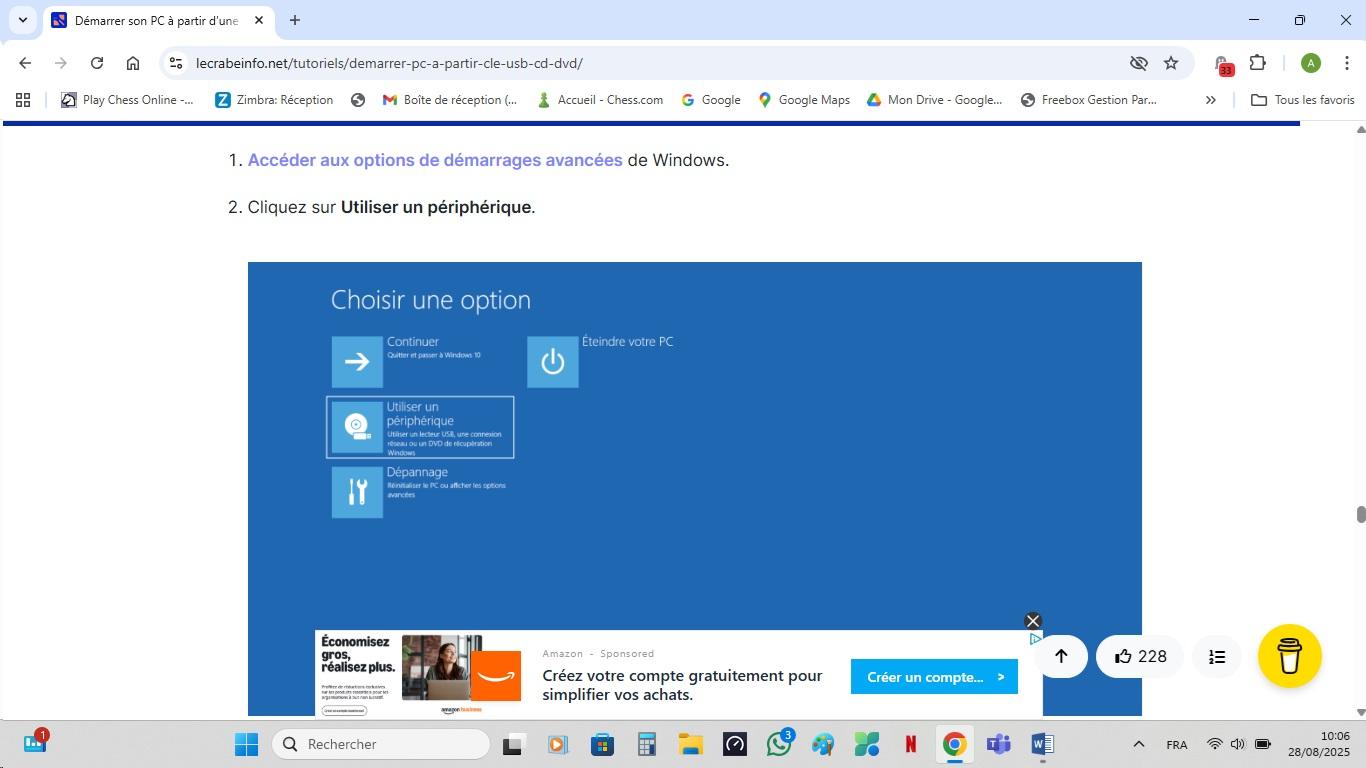Show hidden system tray icons
This screenshot has height=768, width=1366.
click(1138, 744)
